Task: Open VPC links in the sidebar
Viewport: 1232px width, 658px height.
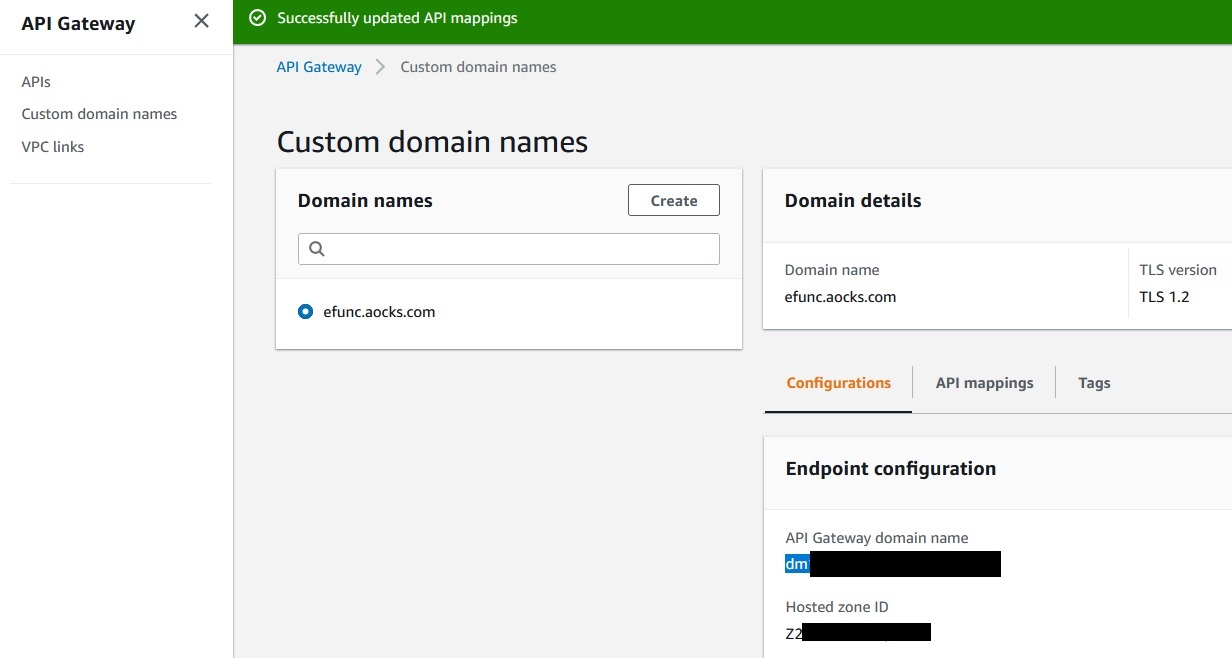Action: click(x=53, y=147)
